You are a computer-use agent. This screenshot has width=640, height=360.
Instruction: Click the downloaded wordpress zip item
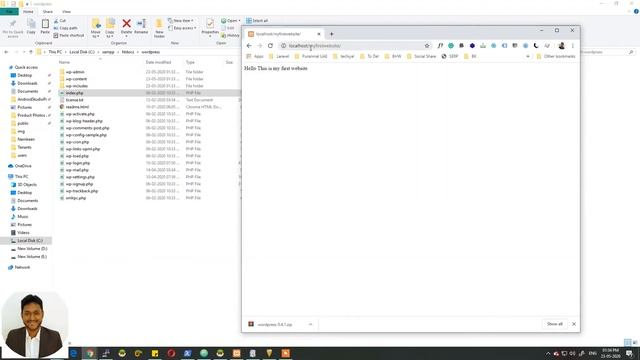275,324
